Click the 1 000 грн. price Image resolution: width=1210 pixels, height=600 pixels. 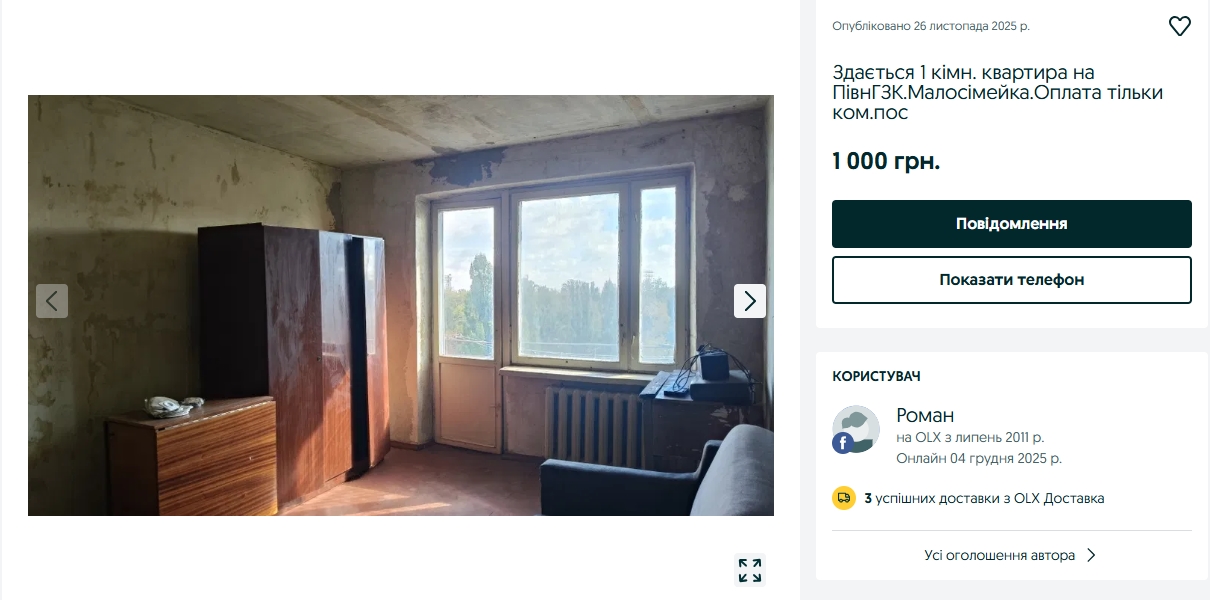coord(886,161)
